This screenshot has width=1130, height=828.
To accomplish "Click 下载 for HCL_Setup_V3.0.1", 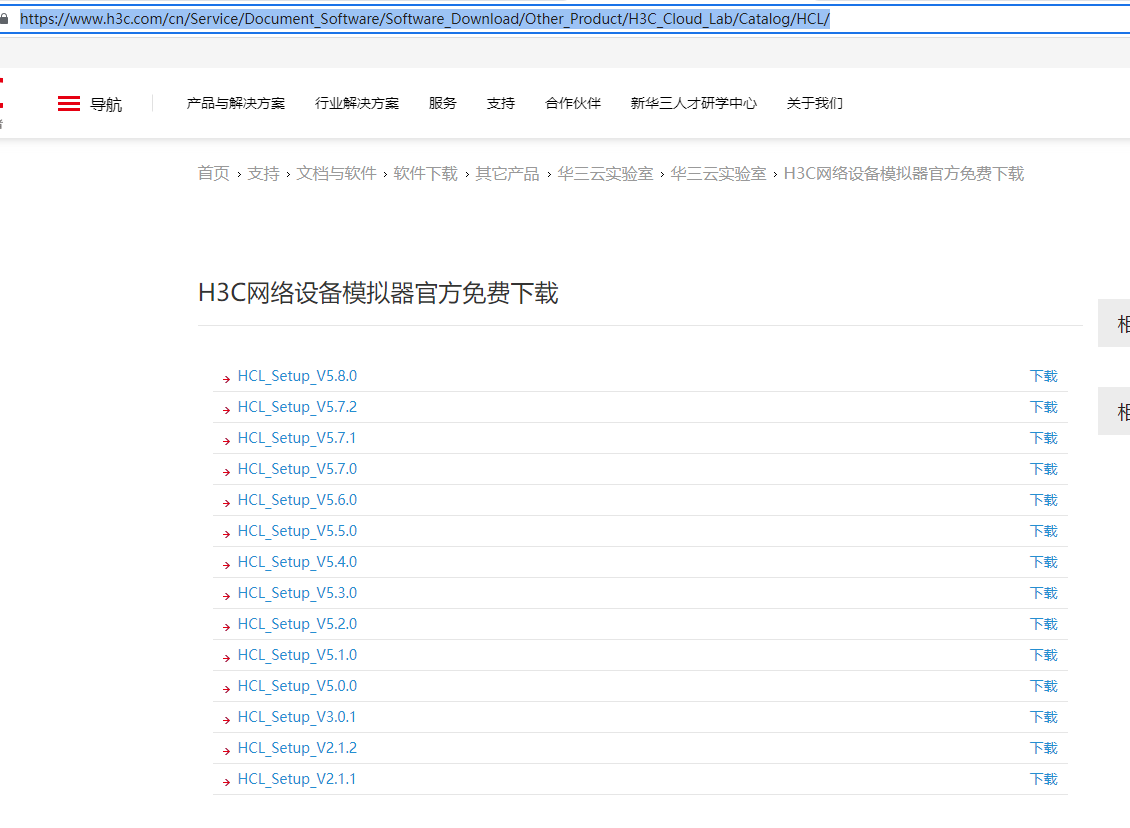I will tap(1044, 717).
